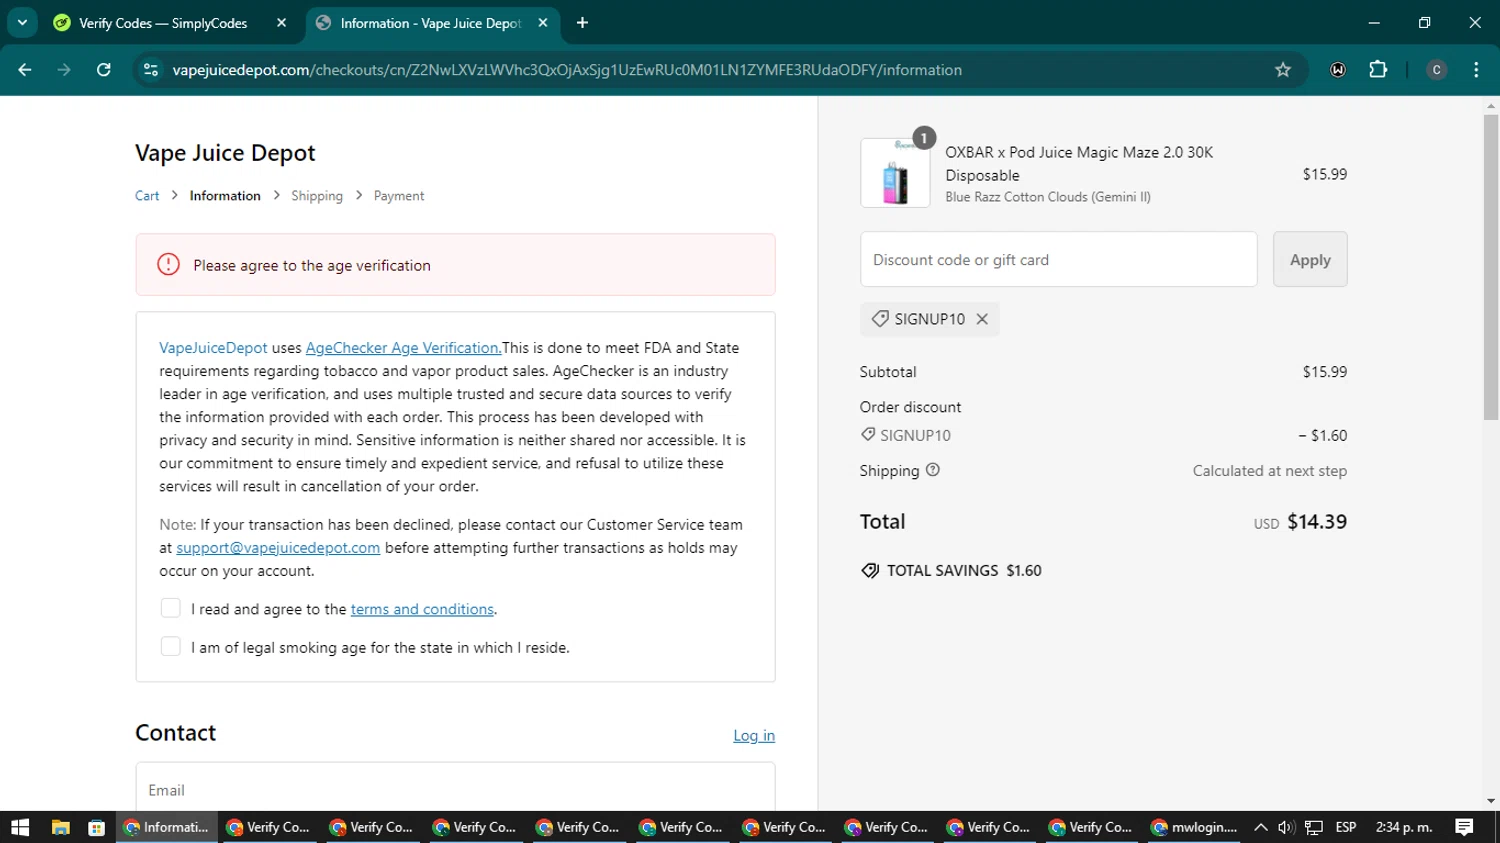Check the agree to terms and conditions box
The width and height of the screenshot is (1500, 843).
click(171, 608)
